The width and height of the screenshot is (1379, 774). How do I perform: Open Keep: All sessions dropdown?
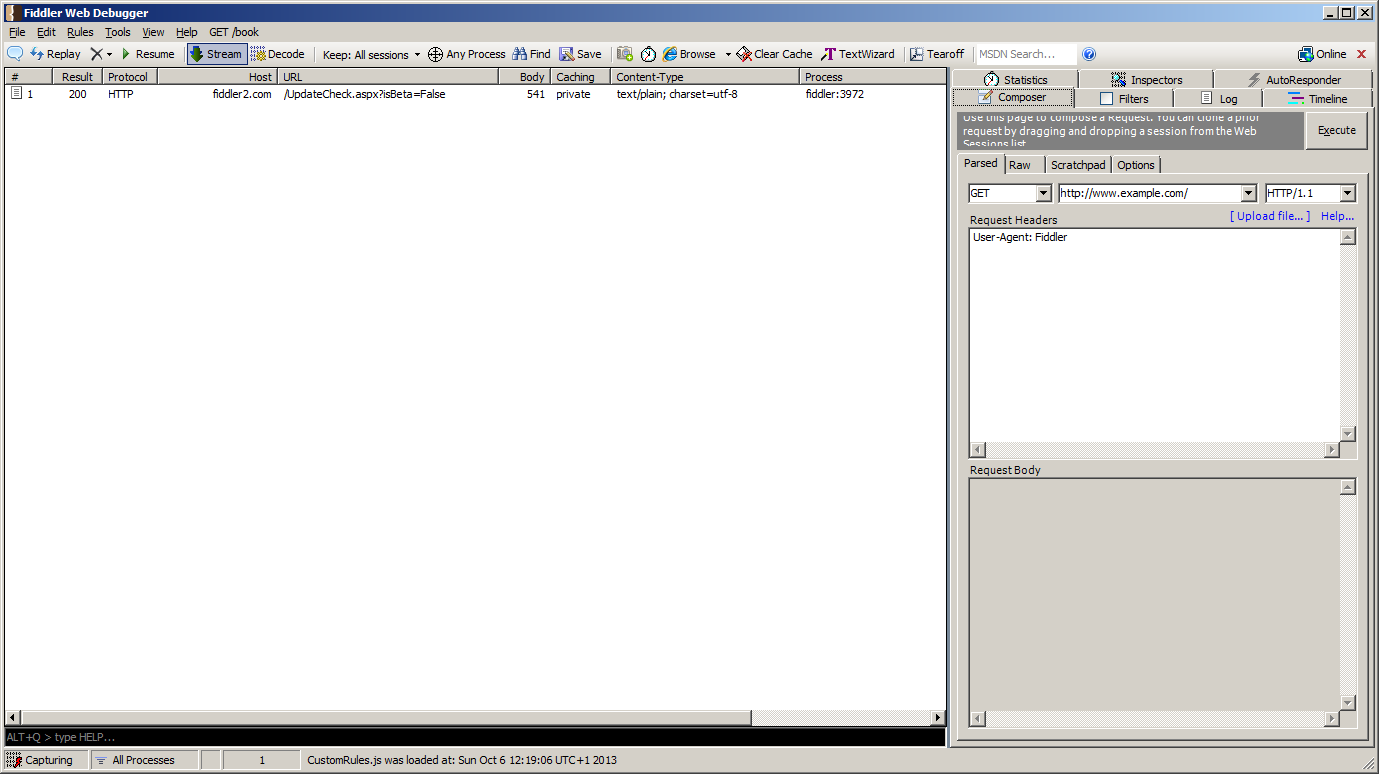click(x=371, y=54)
